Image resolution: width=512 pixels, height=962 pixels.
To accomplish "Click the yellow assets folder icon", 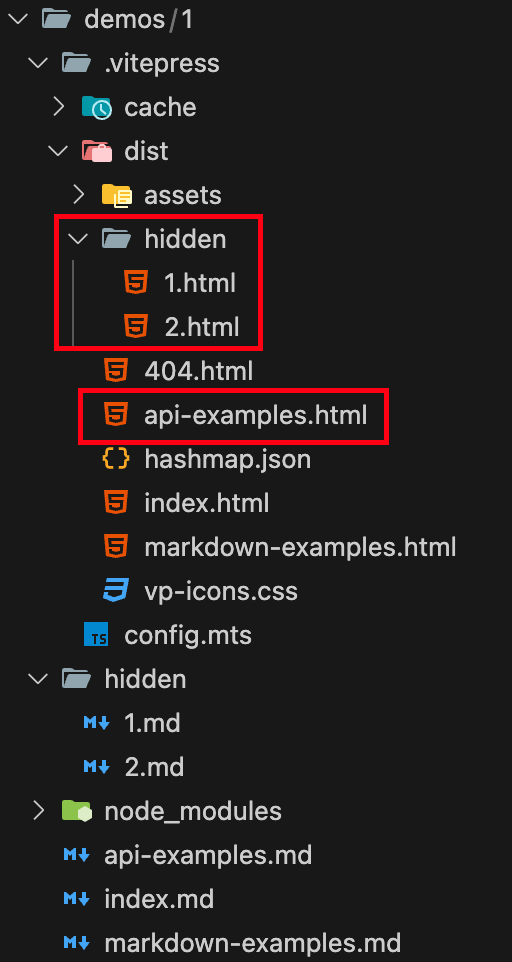I will [117, 195].
